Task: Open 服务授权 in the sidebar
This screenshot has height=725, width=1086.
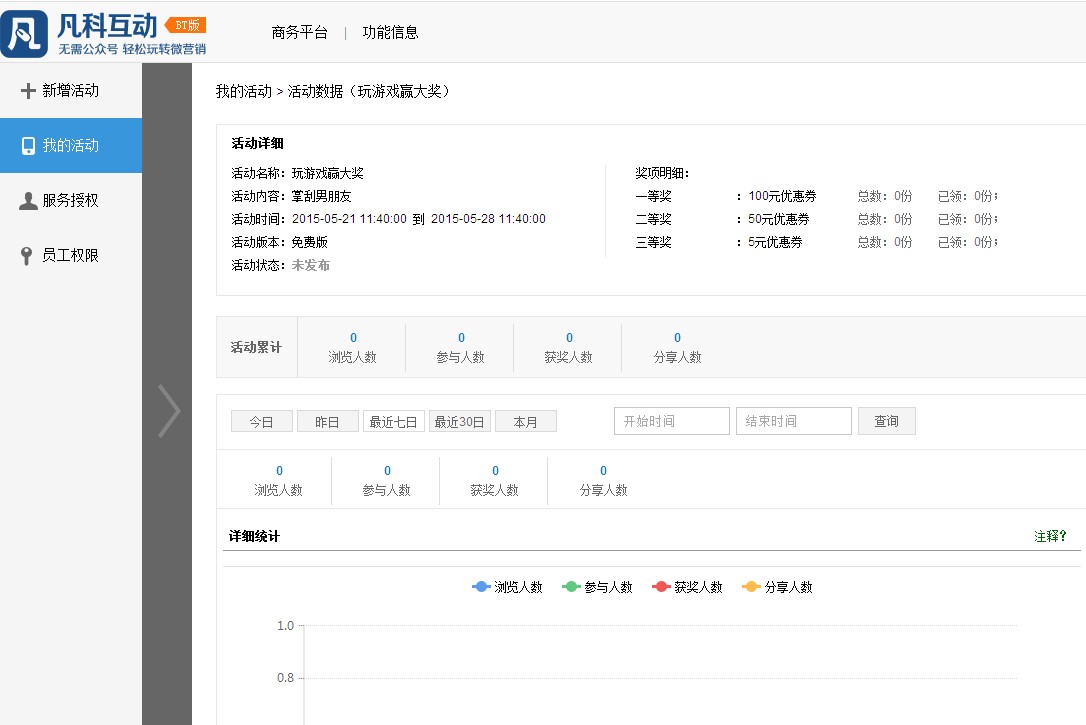Action: [71, 200]
